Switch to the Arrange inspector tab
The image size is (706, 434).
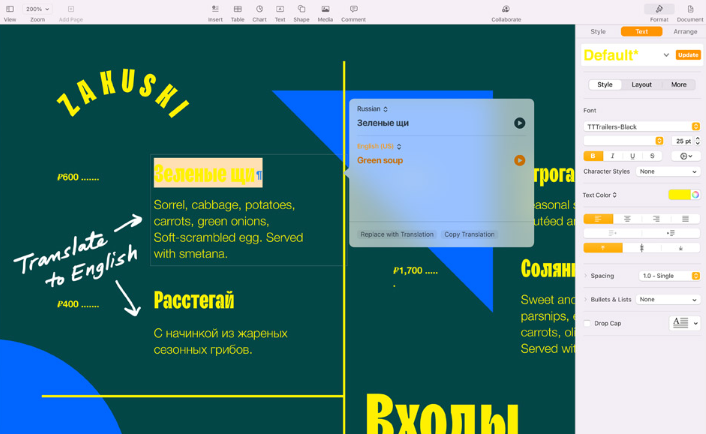(685, 32)
